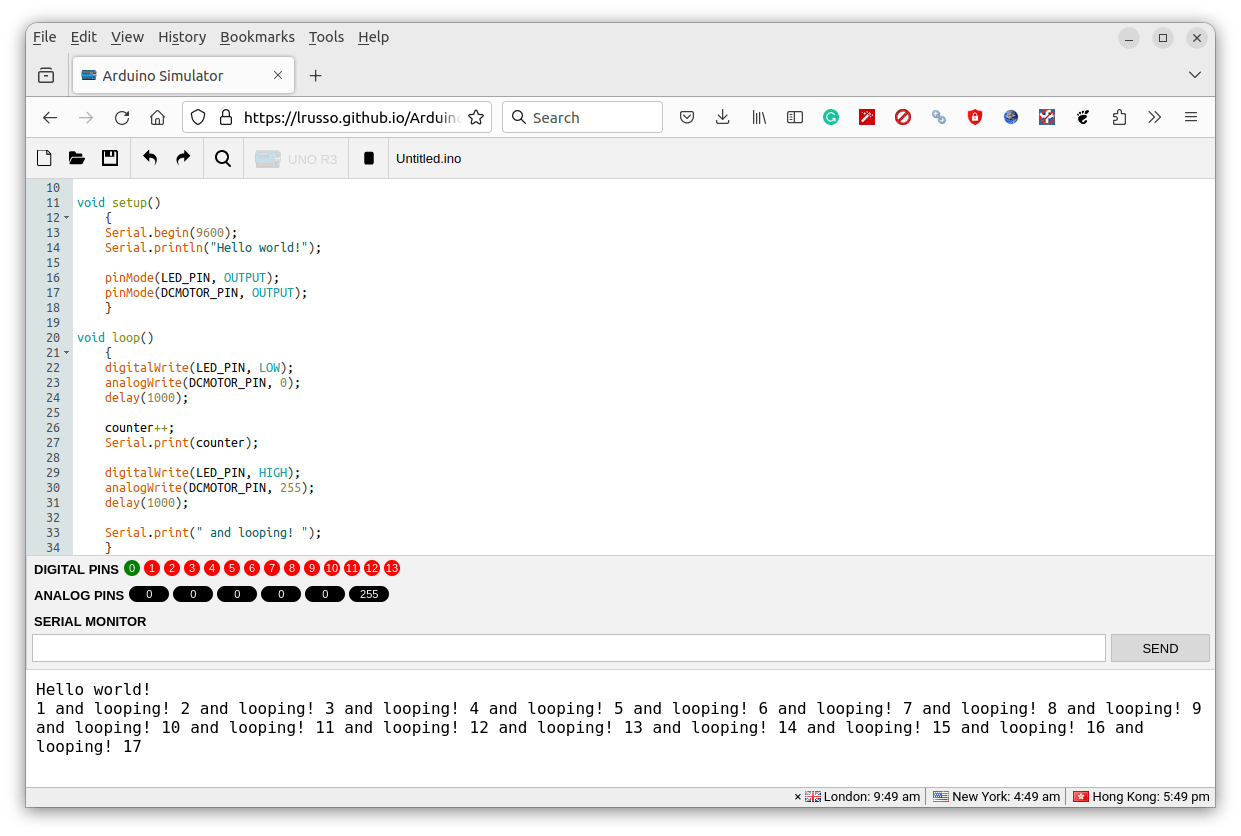This screenshot has width=1241, height=836.
Task: Redo the last code edit
Action: [x=182, y=157]
